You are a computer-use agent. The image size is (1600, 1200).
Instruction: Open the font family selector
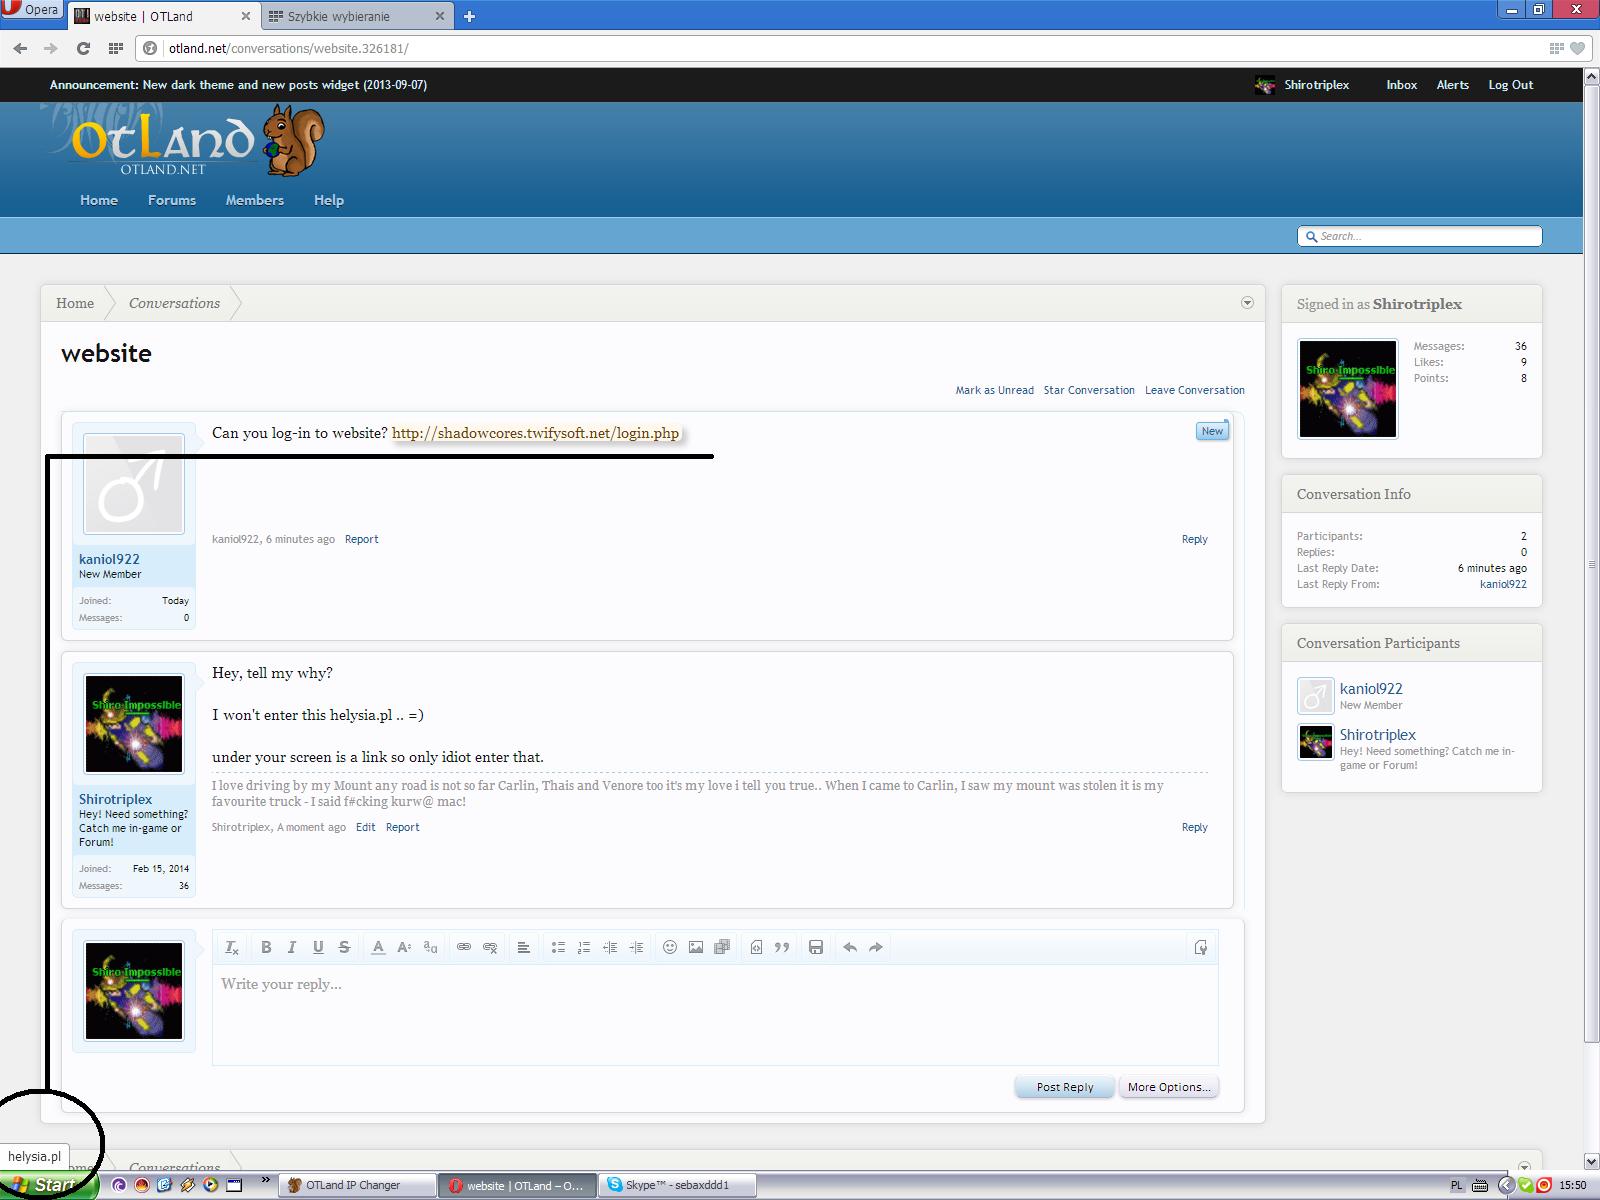click(430, 947)
